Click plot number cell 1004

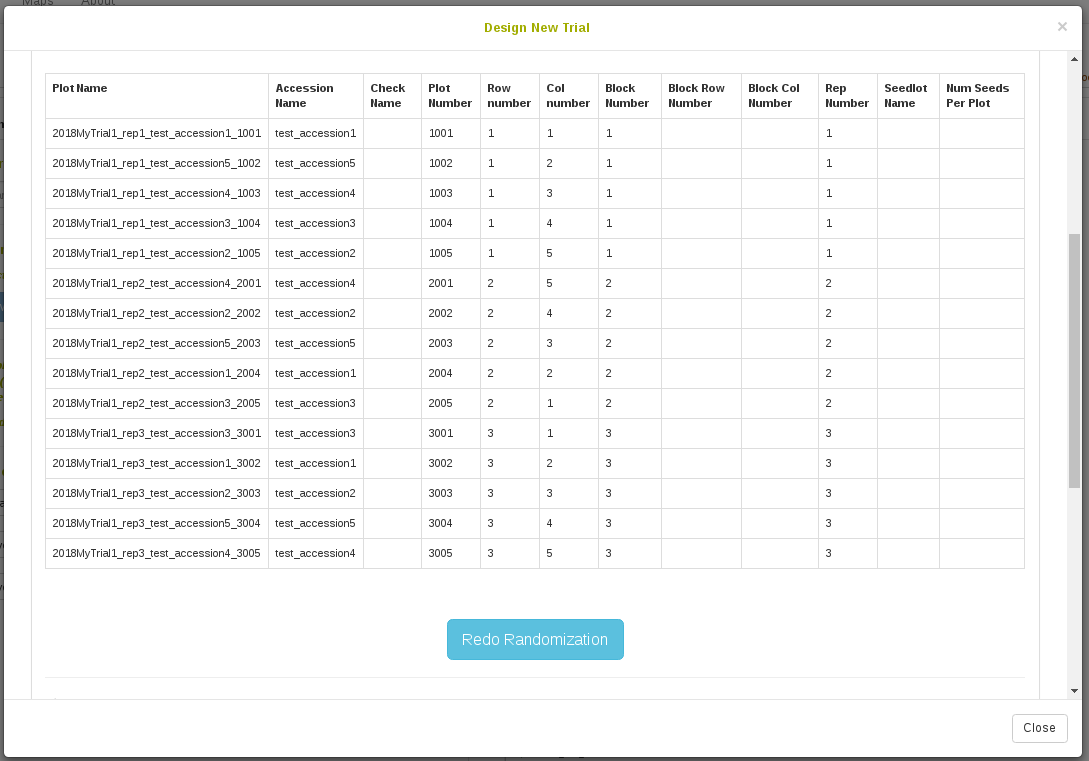tap(451, 223)
